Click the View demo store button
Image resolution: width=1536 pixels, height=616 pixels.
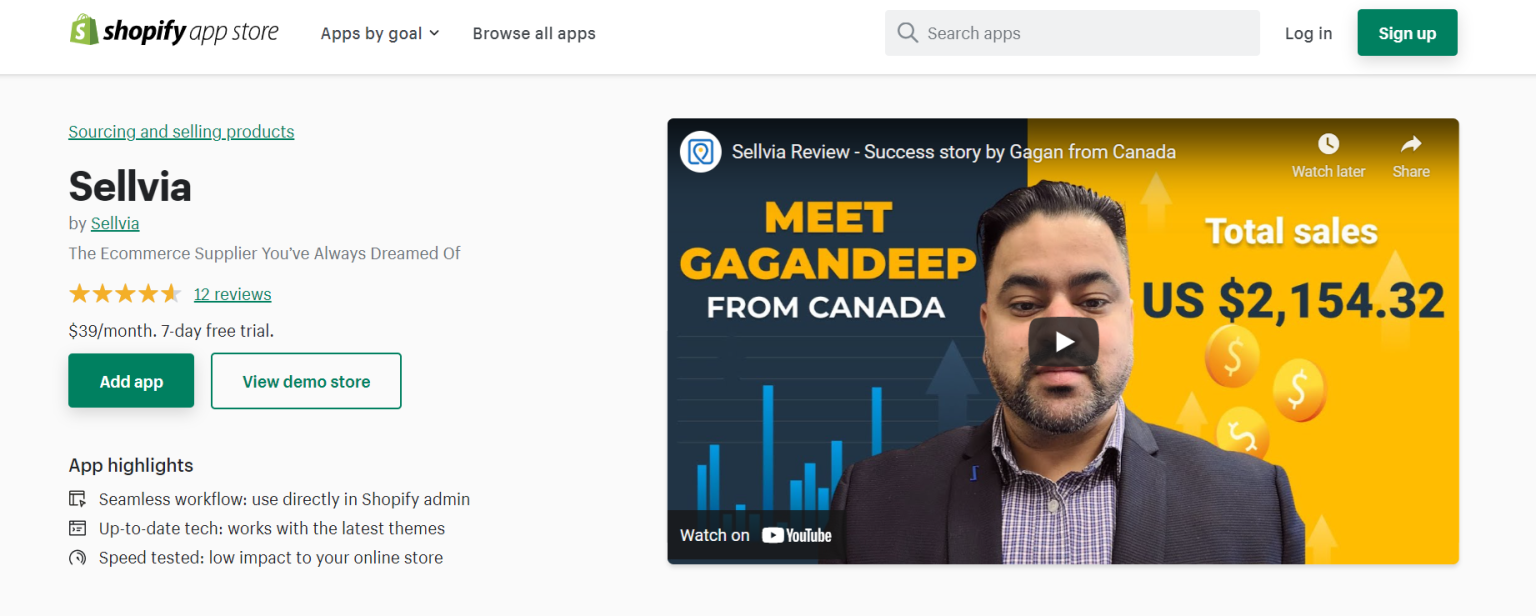306,381
